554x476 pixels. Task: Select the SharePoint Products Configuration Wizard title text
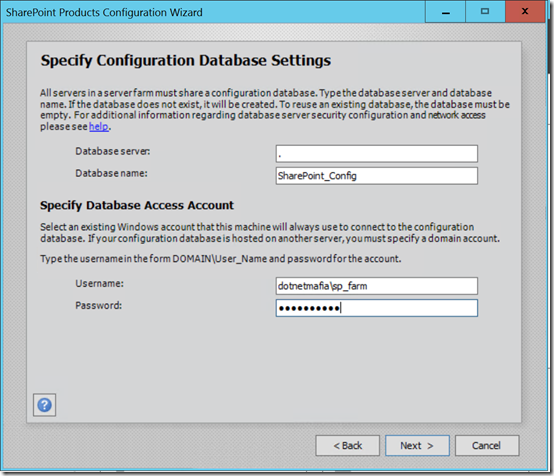tap(104, 12)
